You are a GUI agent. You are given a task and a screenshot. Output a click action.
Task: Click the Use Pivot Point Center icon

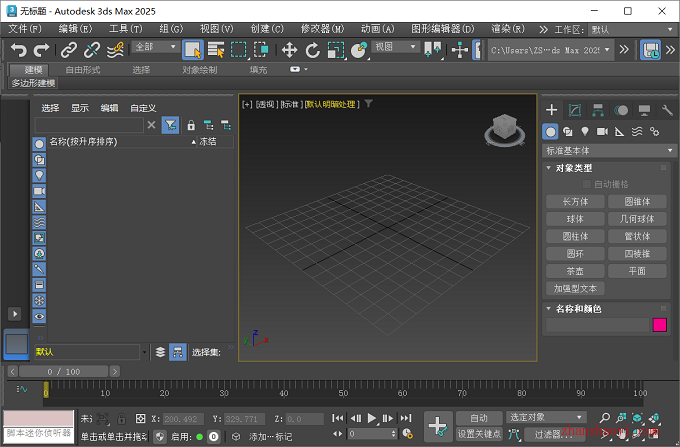coord(433,50)
